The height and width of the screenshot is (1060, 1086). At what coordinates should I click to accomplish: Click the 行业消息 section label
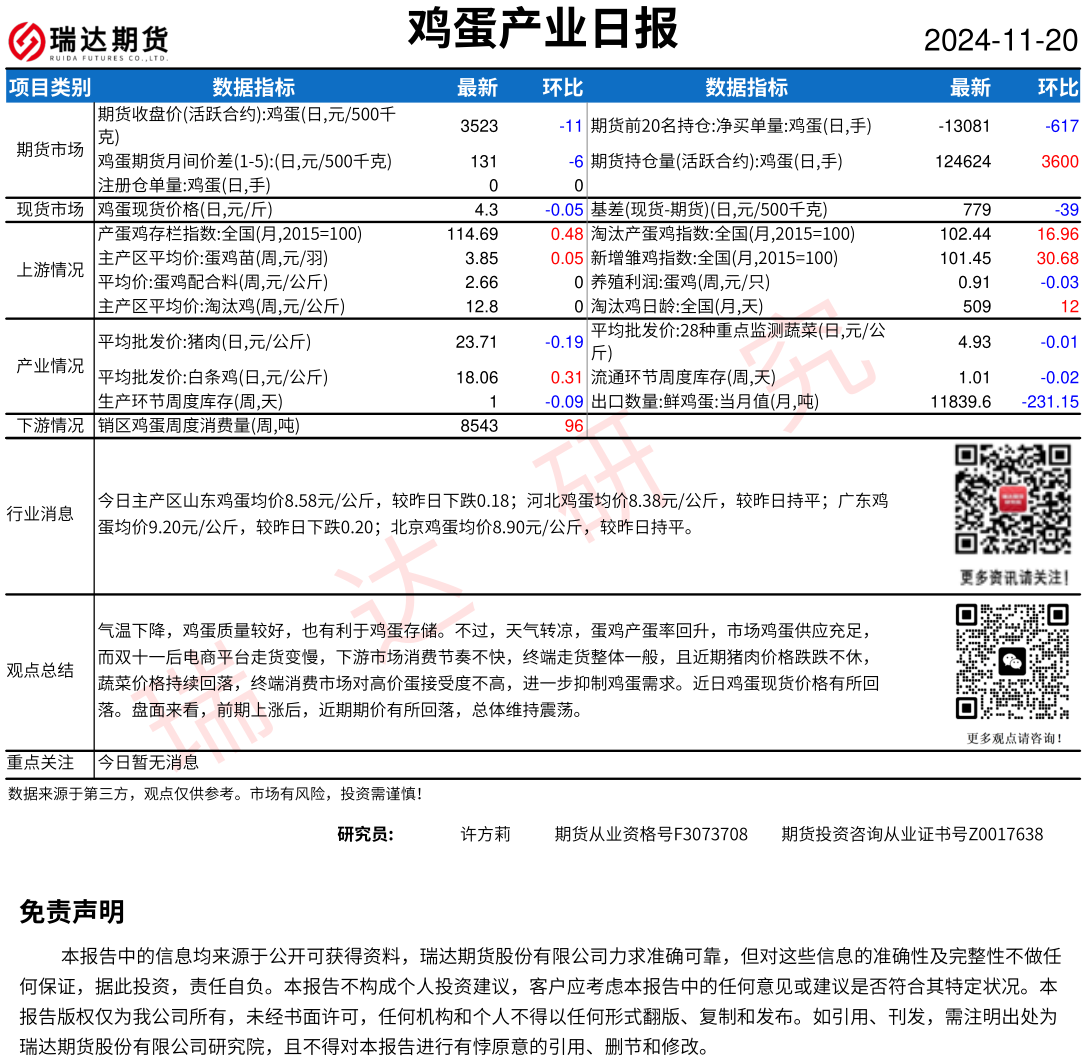coord(40,514)
